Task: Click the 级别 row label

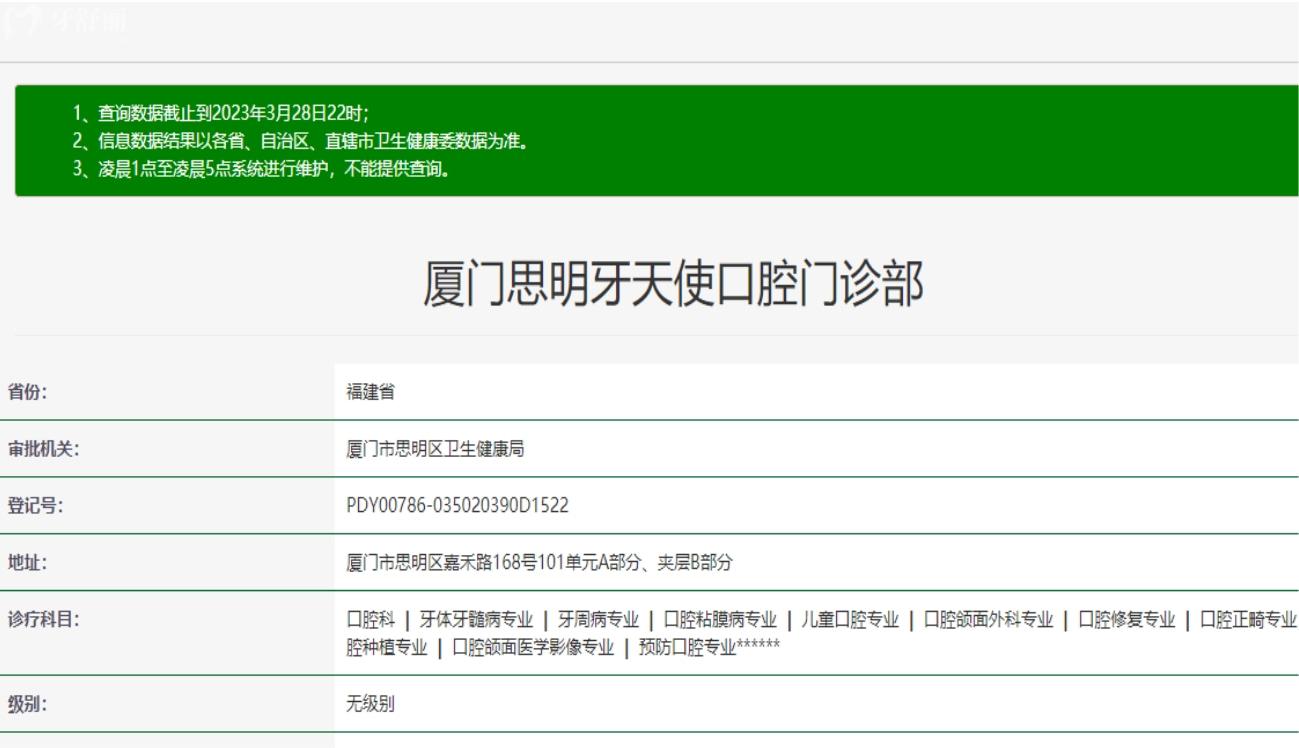Action: pos(28,704)
